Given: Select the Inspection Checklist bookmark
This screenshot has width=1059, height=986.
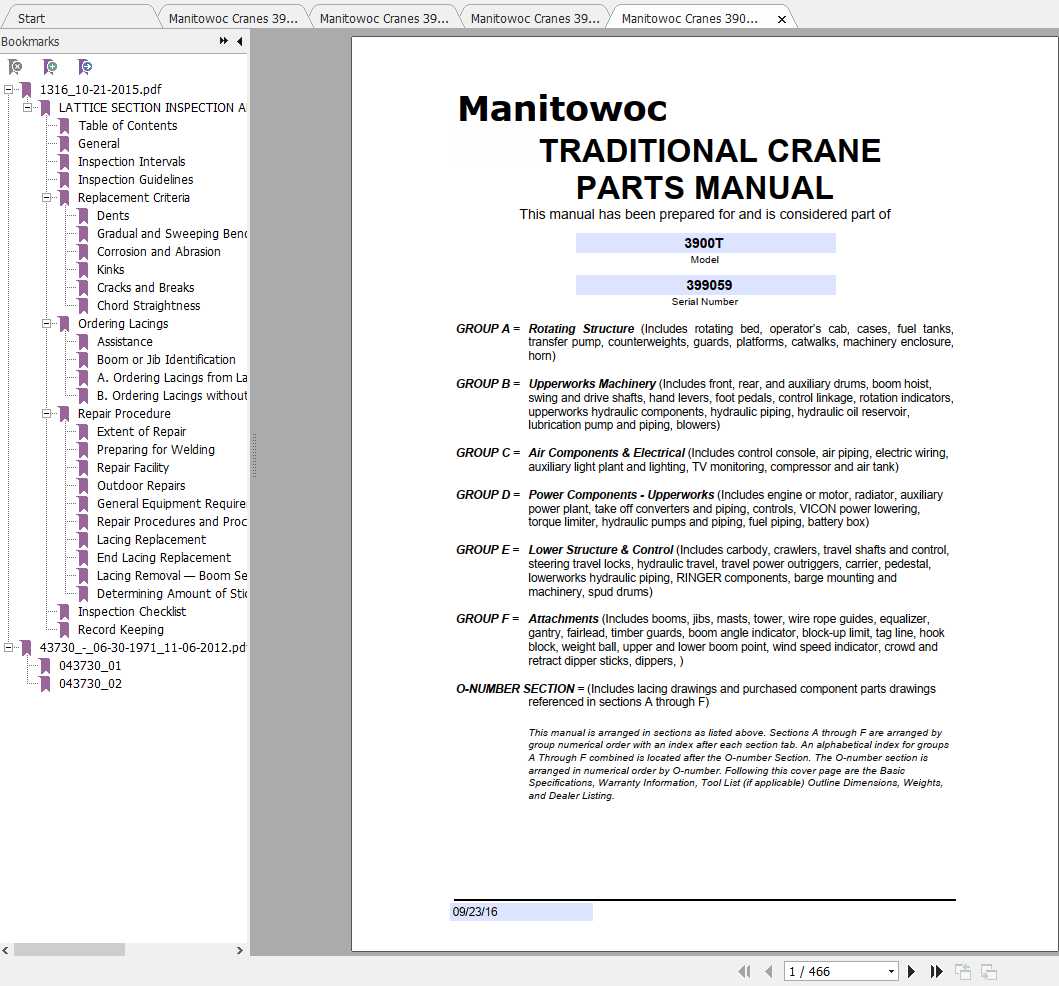Looking at the screenshot, I should (131, 611).
